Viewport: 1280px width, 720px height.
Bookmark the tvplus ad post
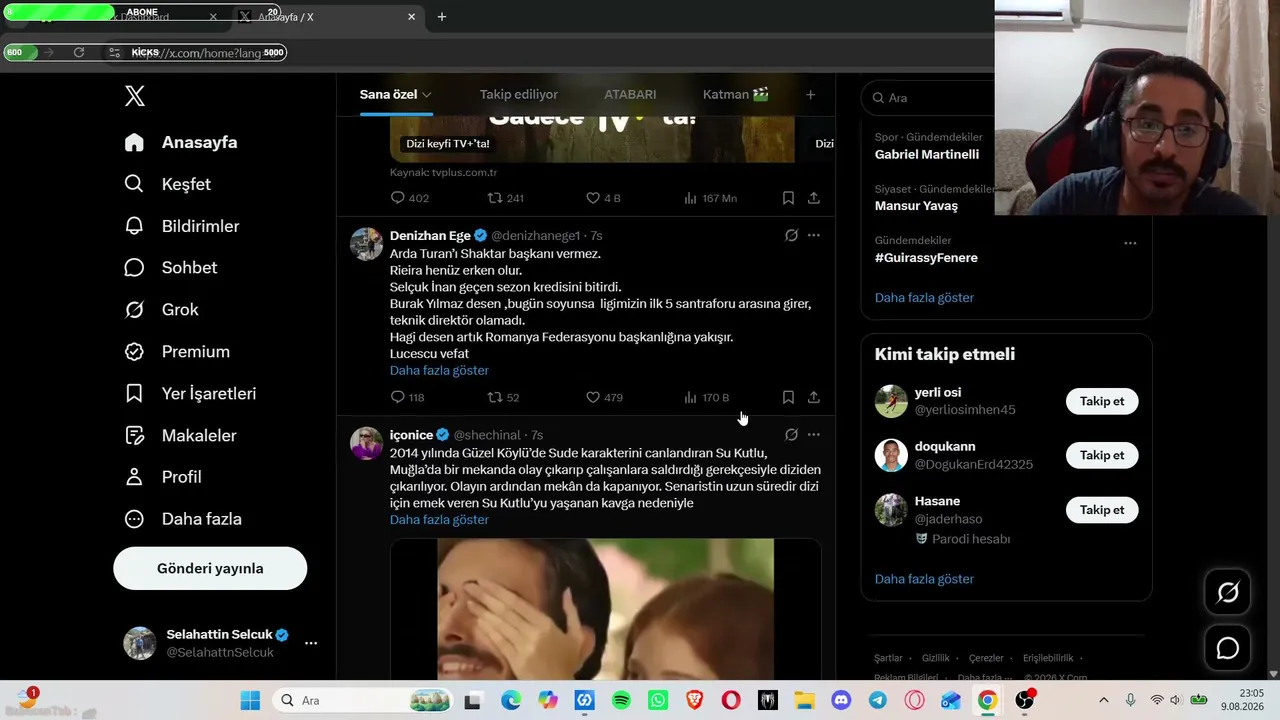point(788,198)
